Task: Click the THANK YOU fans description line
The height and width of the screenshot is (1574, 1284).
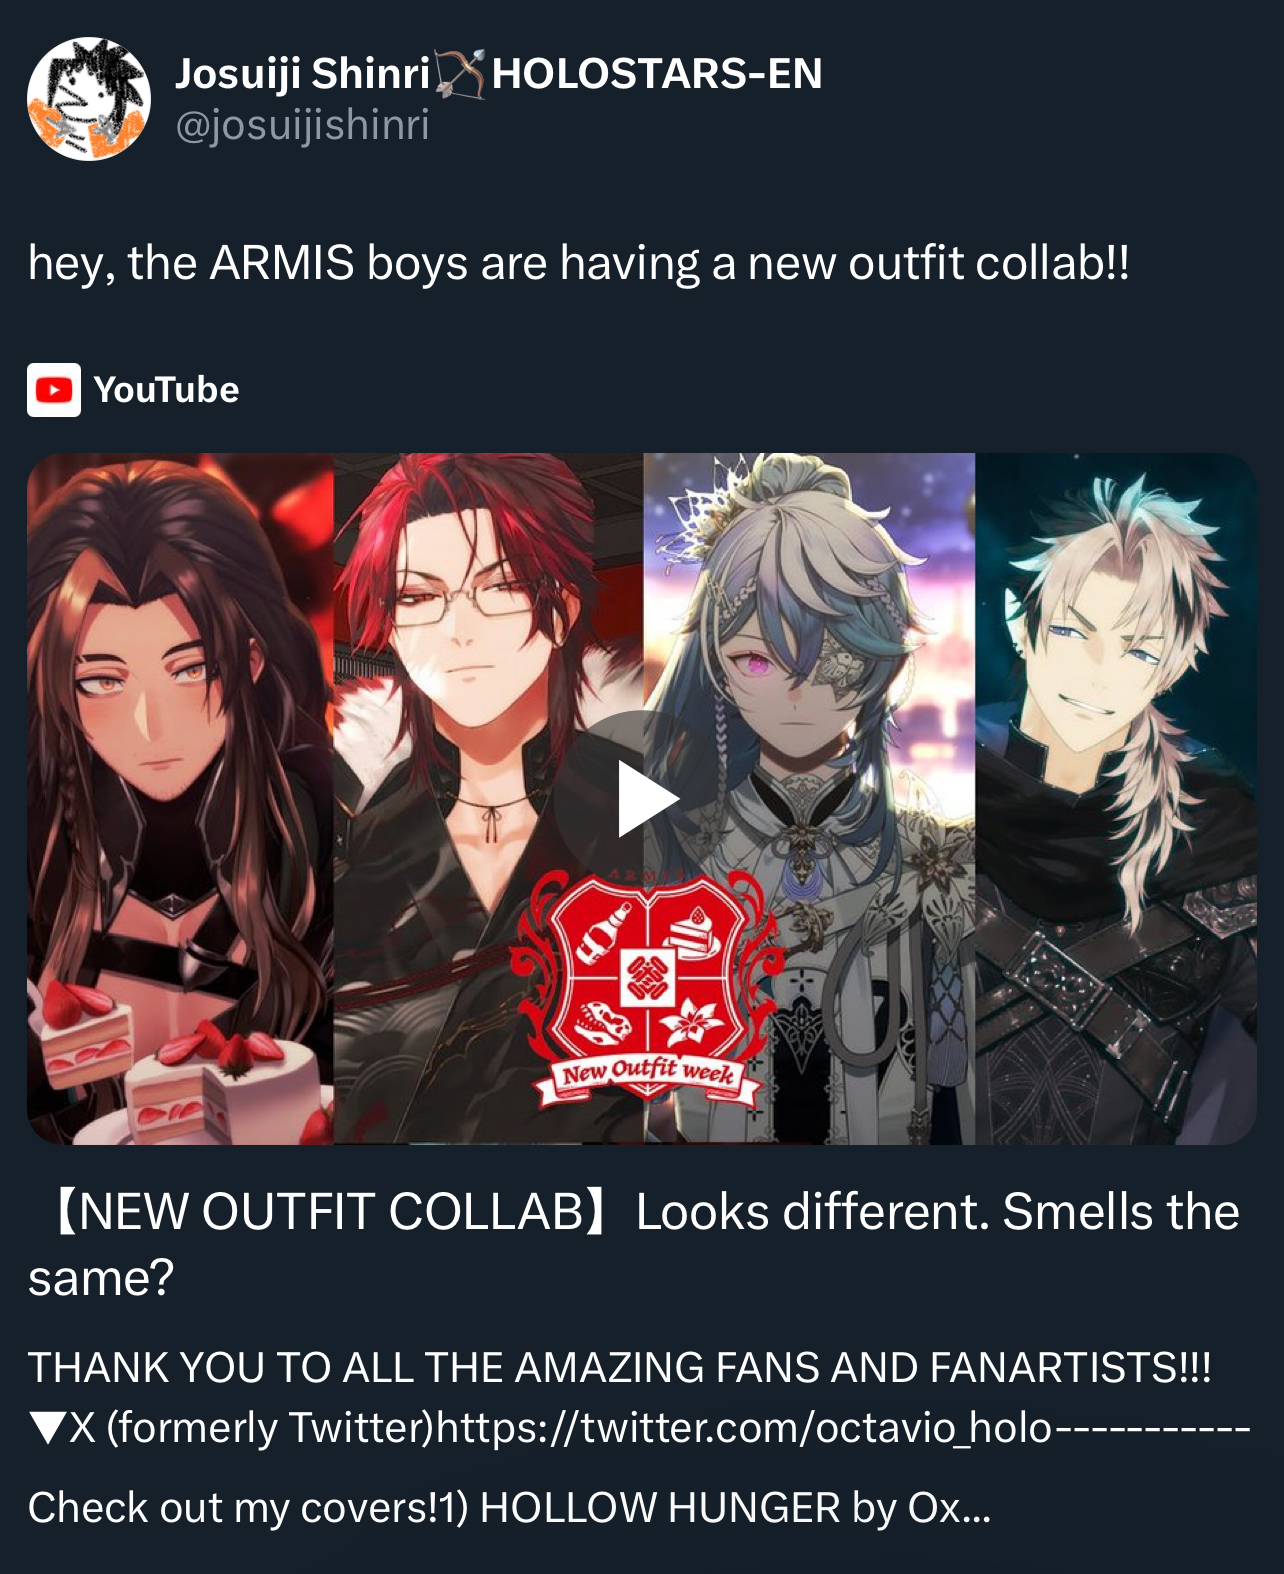Action: pos(619,1367)
